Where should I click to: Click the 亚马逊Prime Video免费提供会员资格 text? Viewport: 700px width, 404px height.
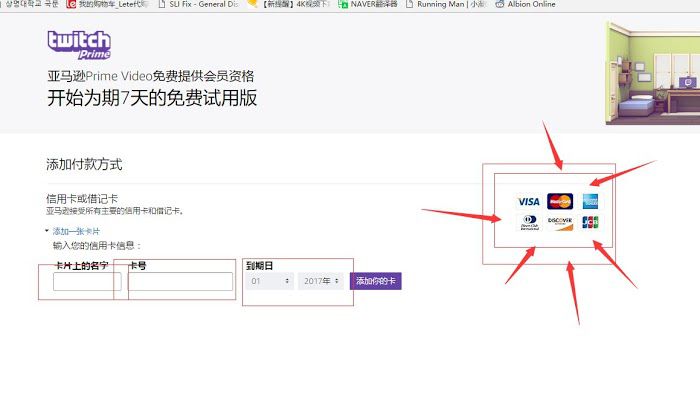[151, 76]
